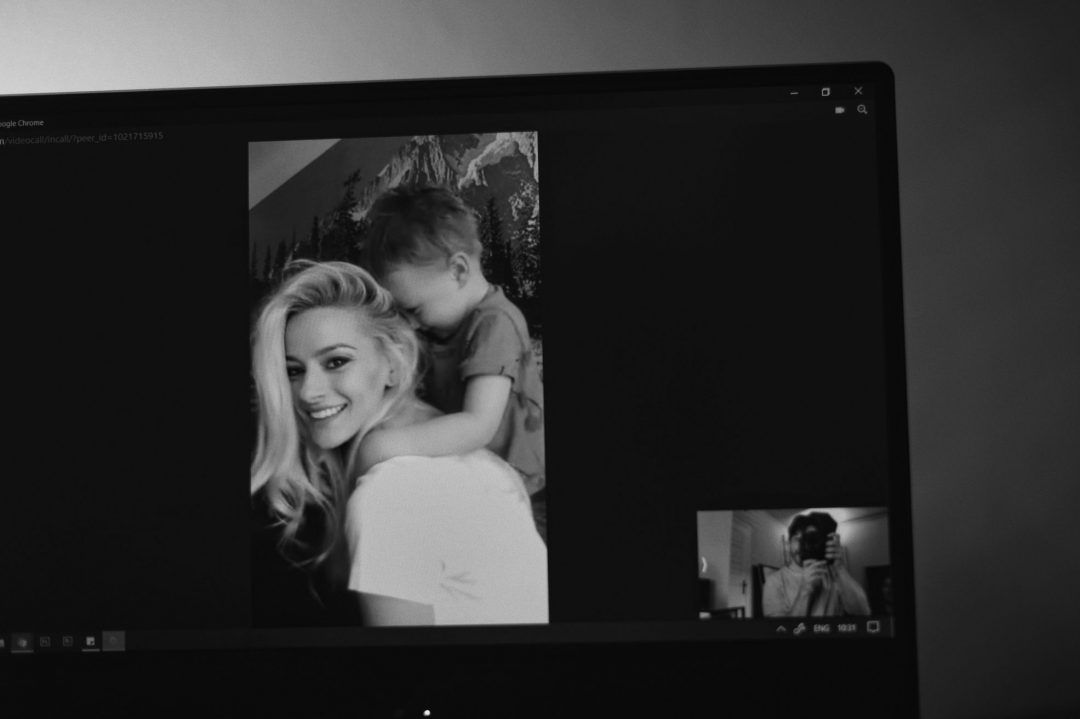1080x719 pixels.
Task: Click the zoom magnifier icon in toolbar
Action: (862, 110)
